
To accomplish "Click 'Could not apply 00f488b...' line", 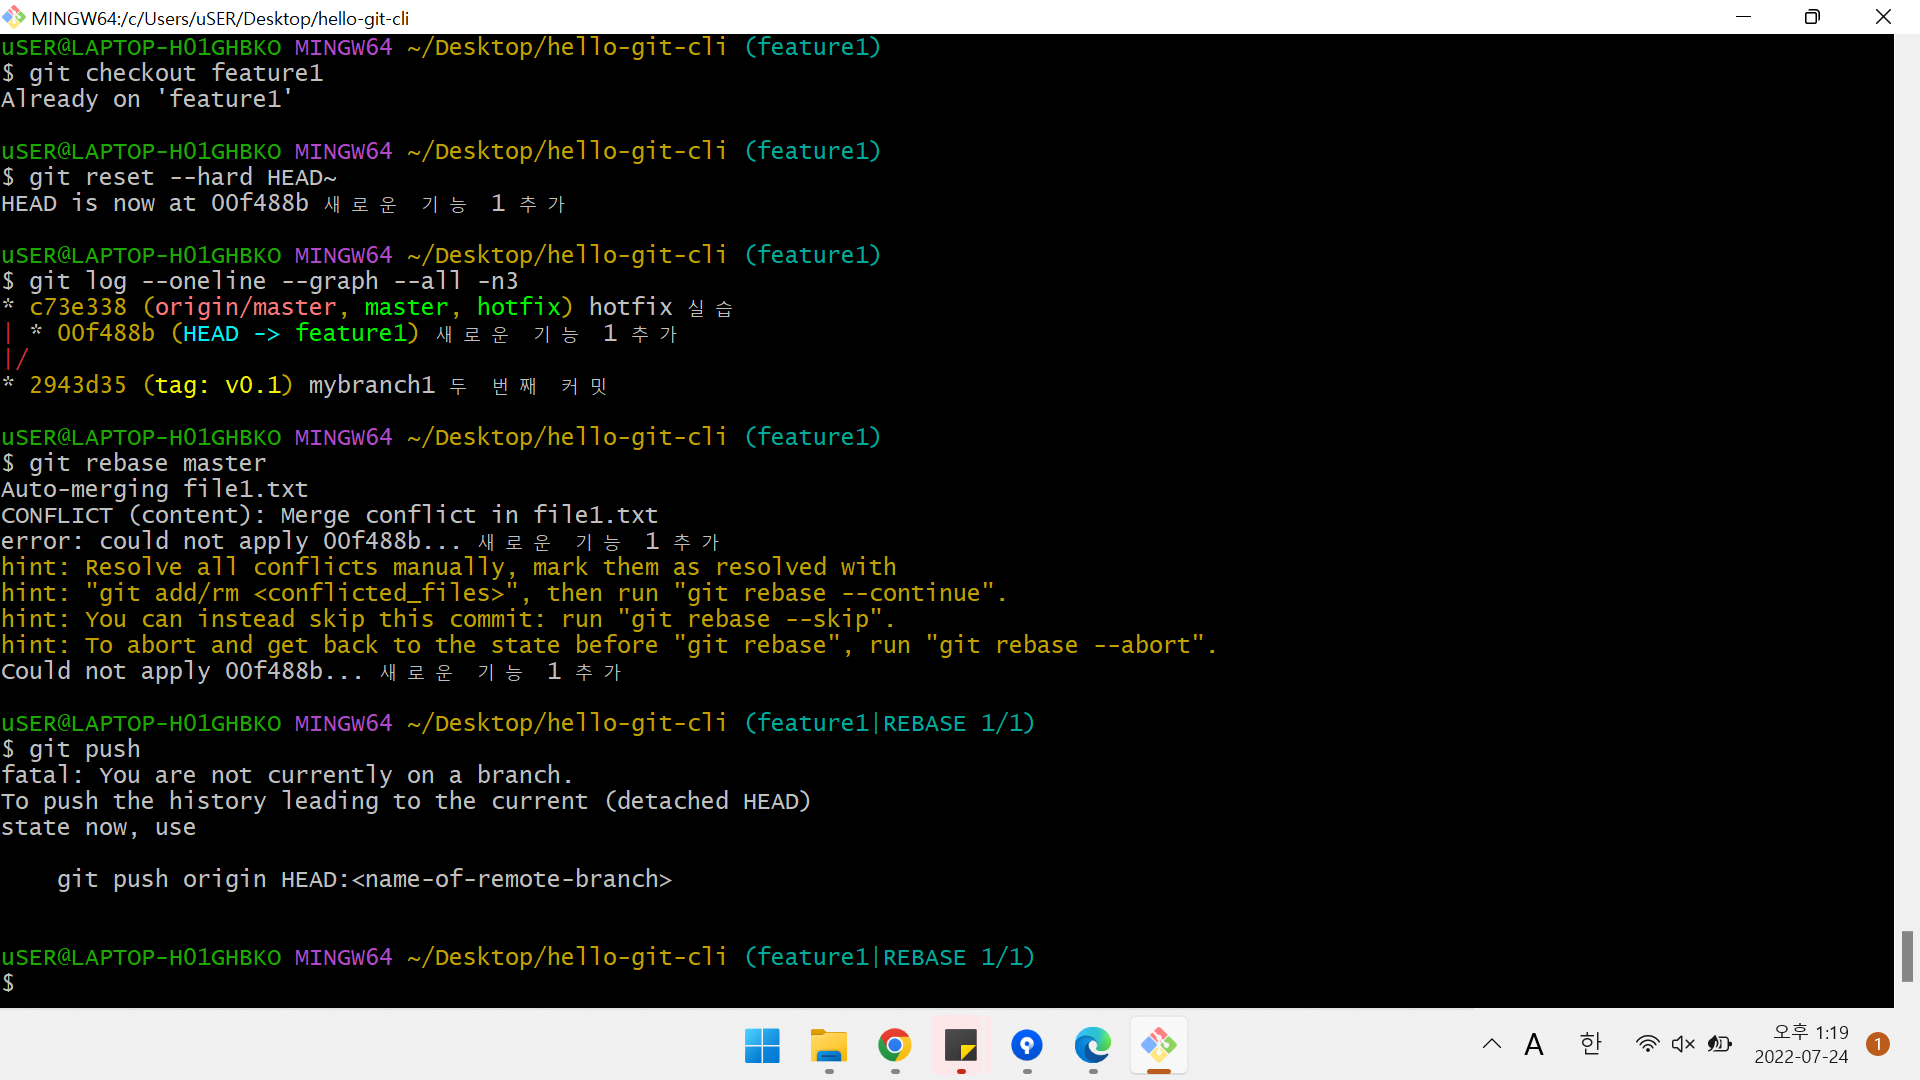I will click(x=312, y=671).
